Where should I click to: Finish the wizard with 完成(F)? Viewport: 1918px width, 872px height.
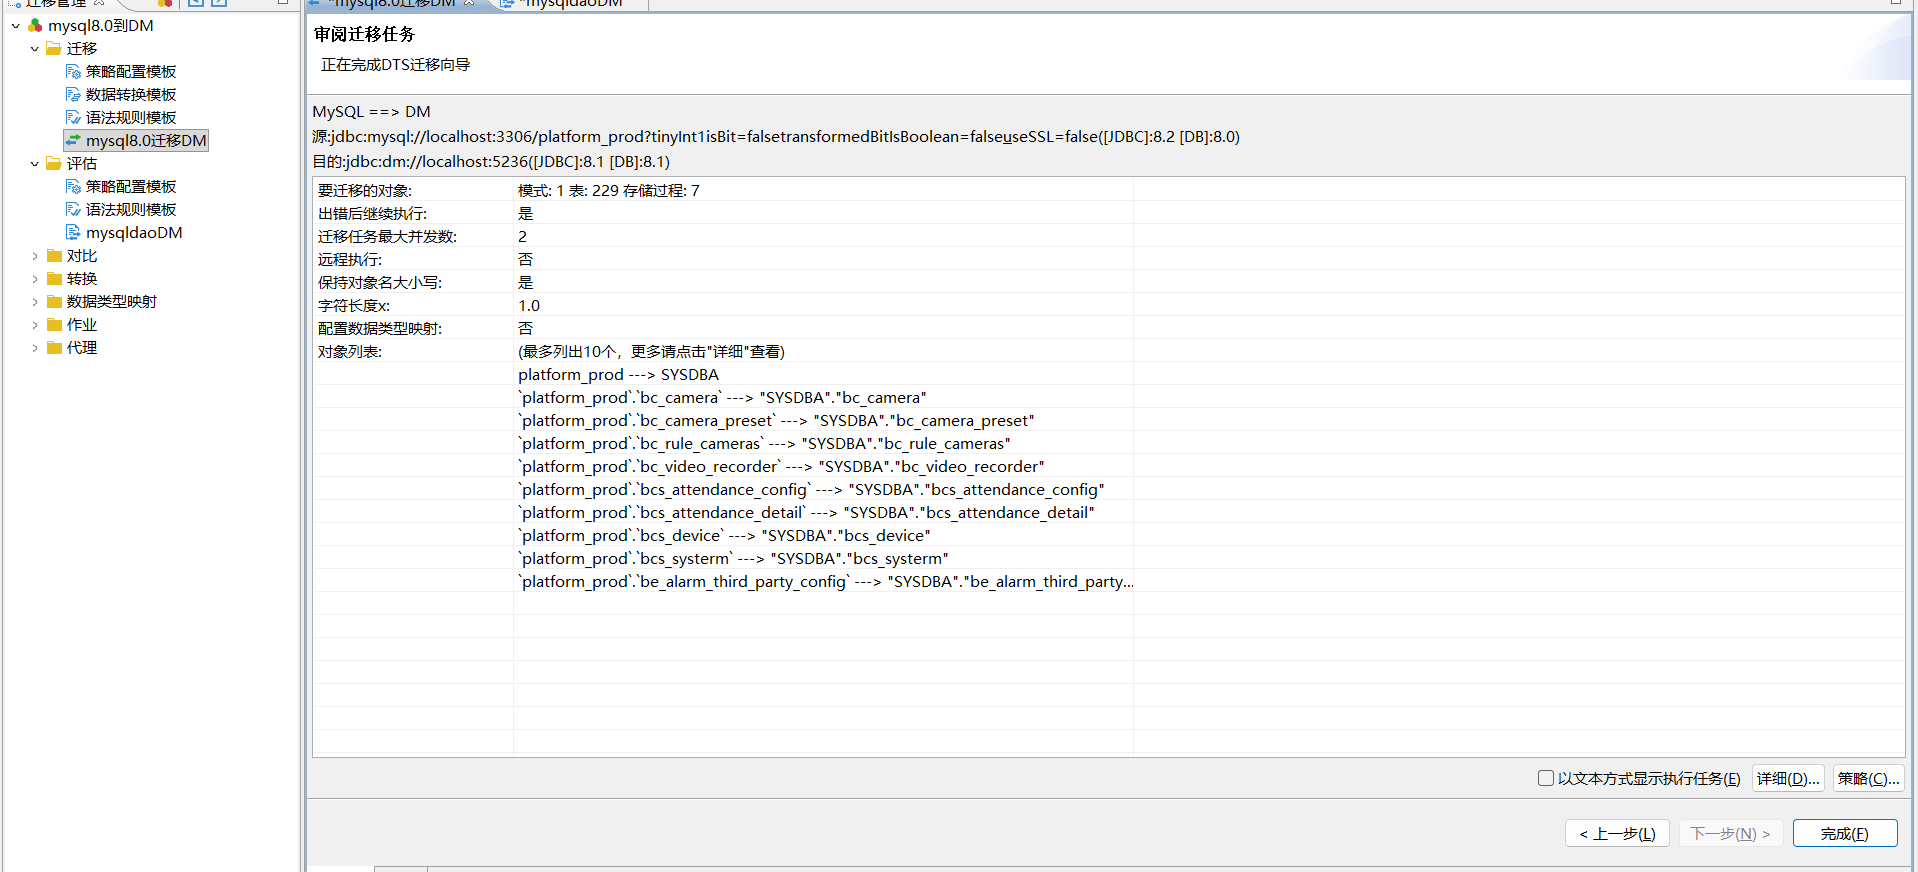(x=1845, y=833)
